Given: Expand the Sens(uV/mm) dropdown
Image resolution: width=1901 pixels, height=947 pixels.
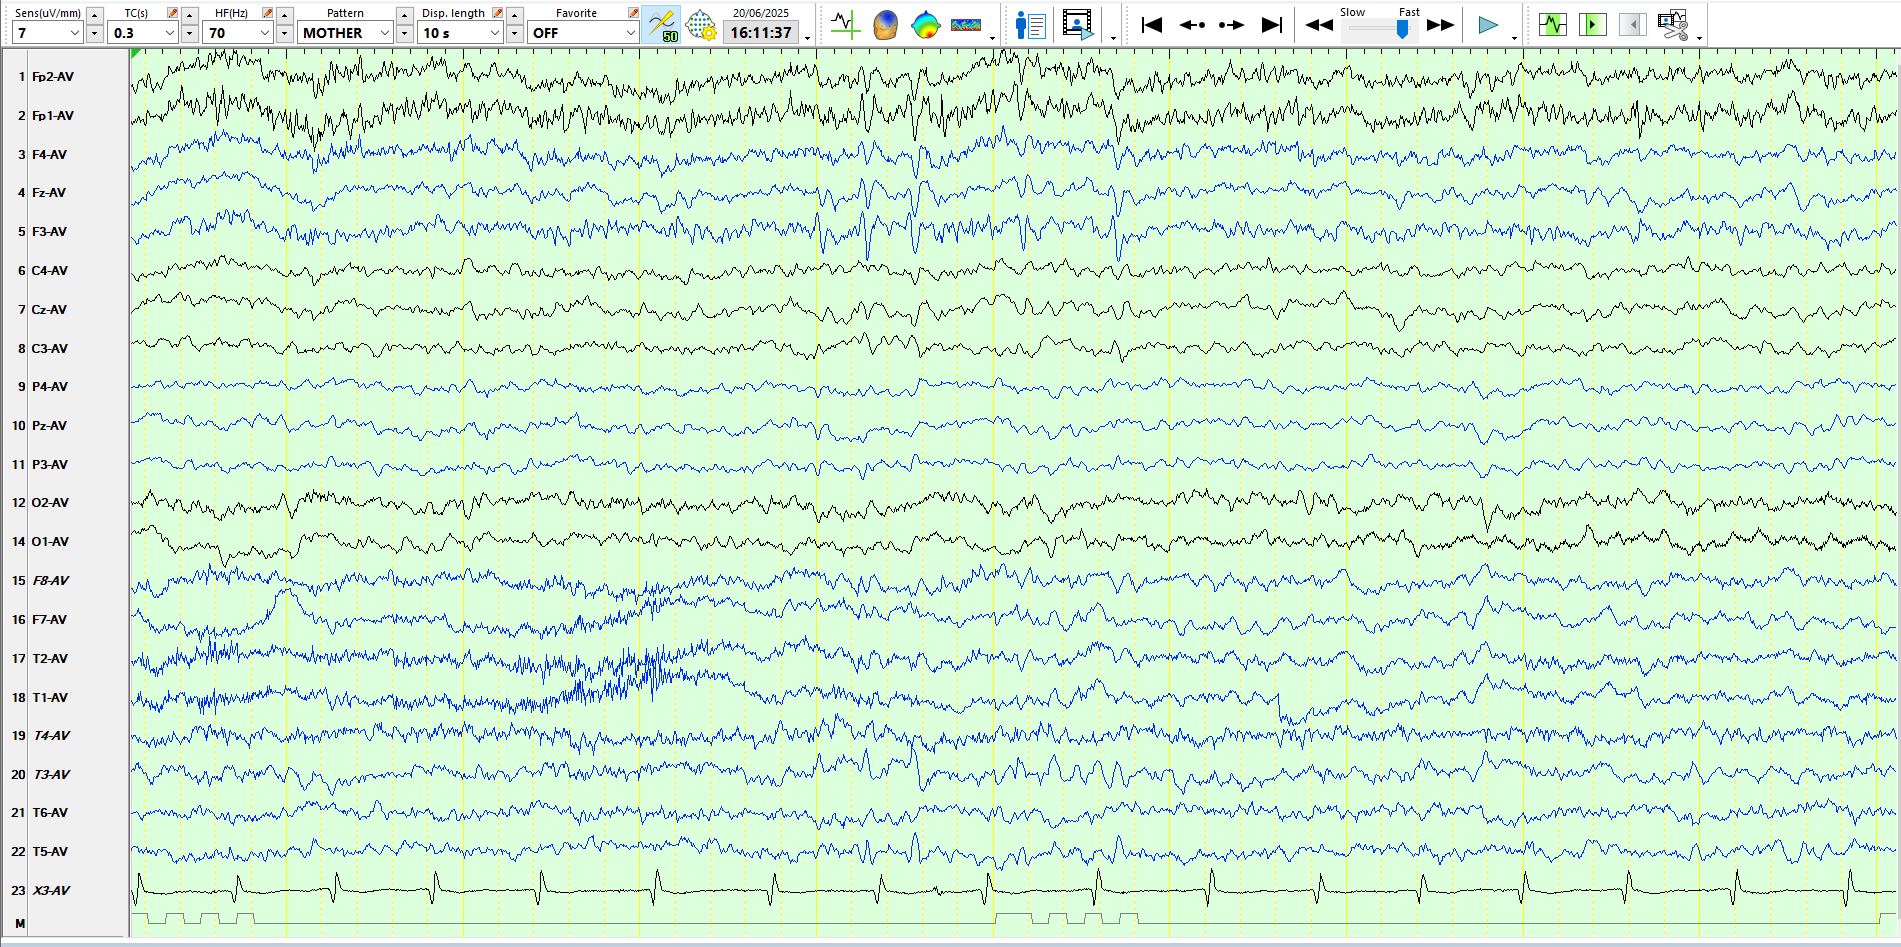Looking at the screenshot, I should tap(74, 33).
